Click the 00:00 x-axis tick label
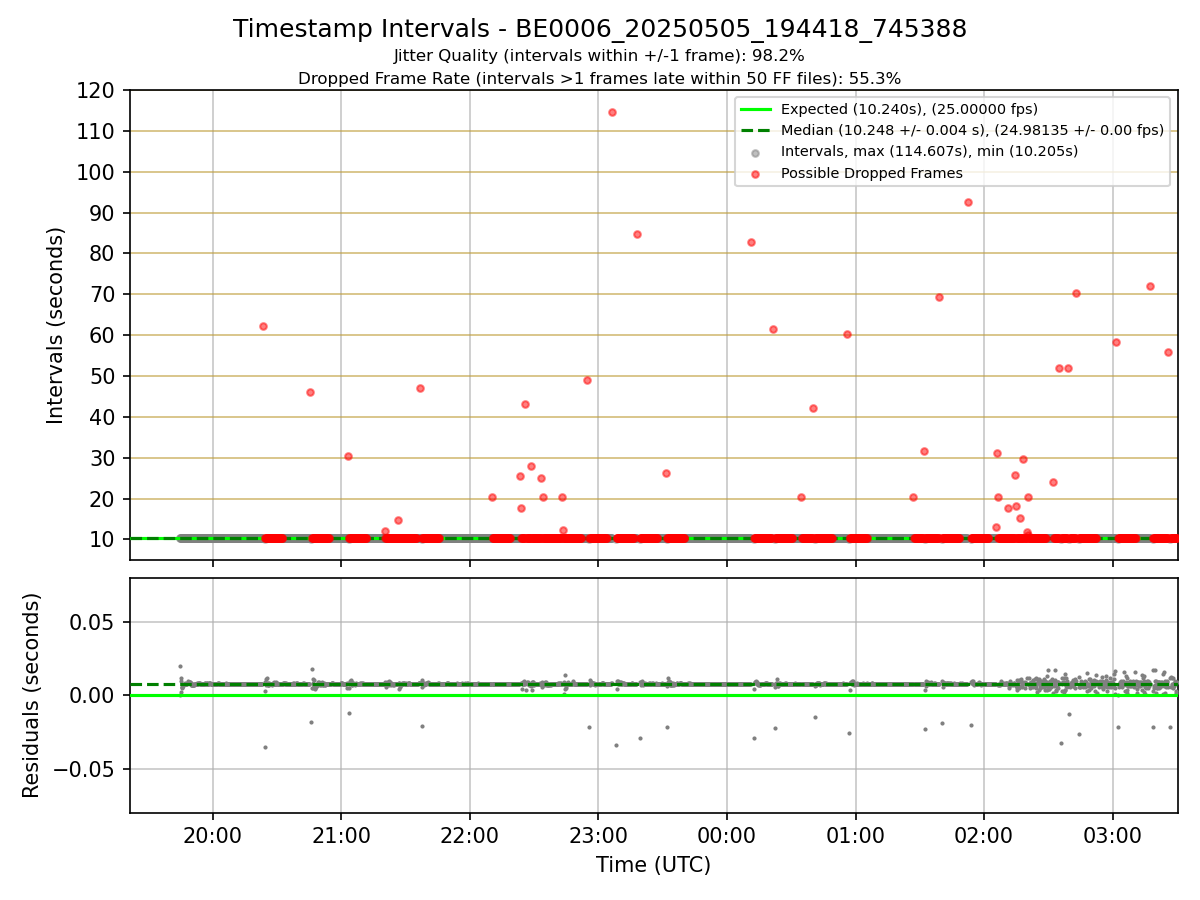 click(727, 834)
